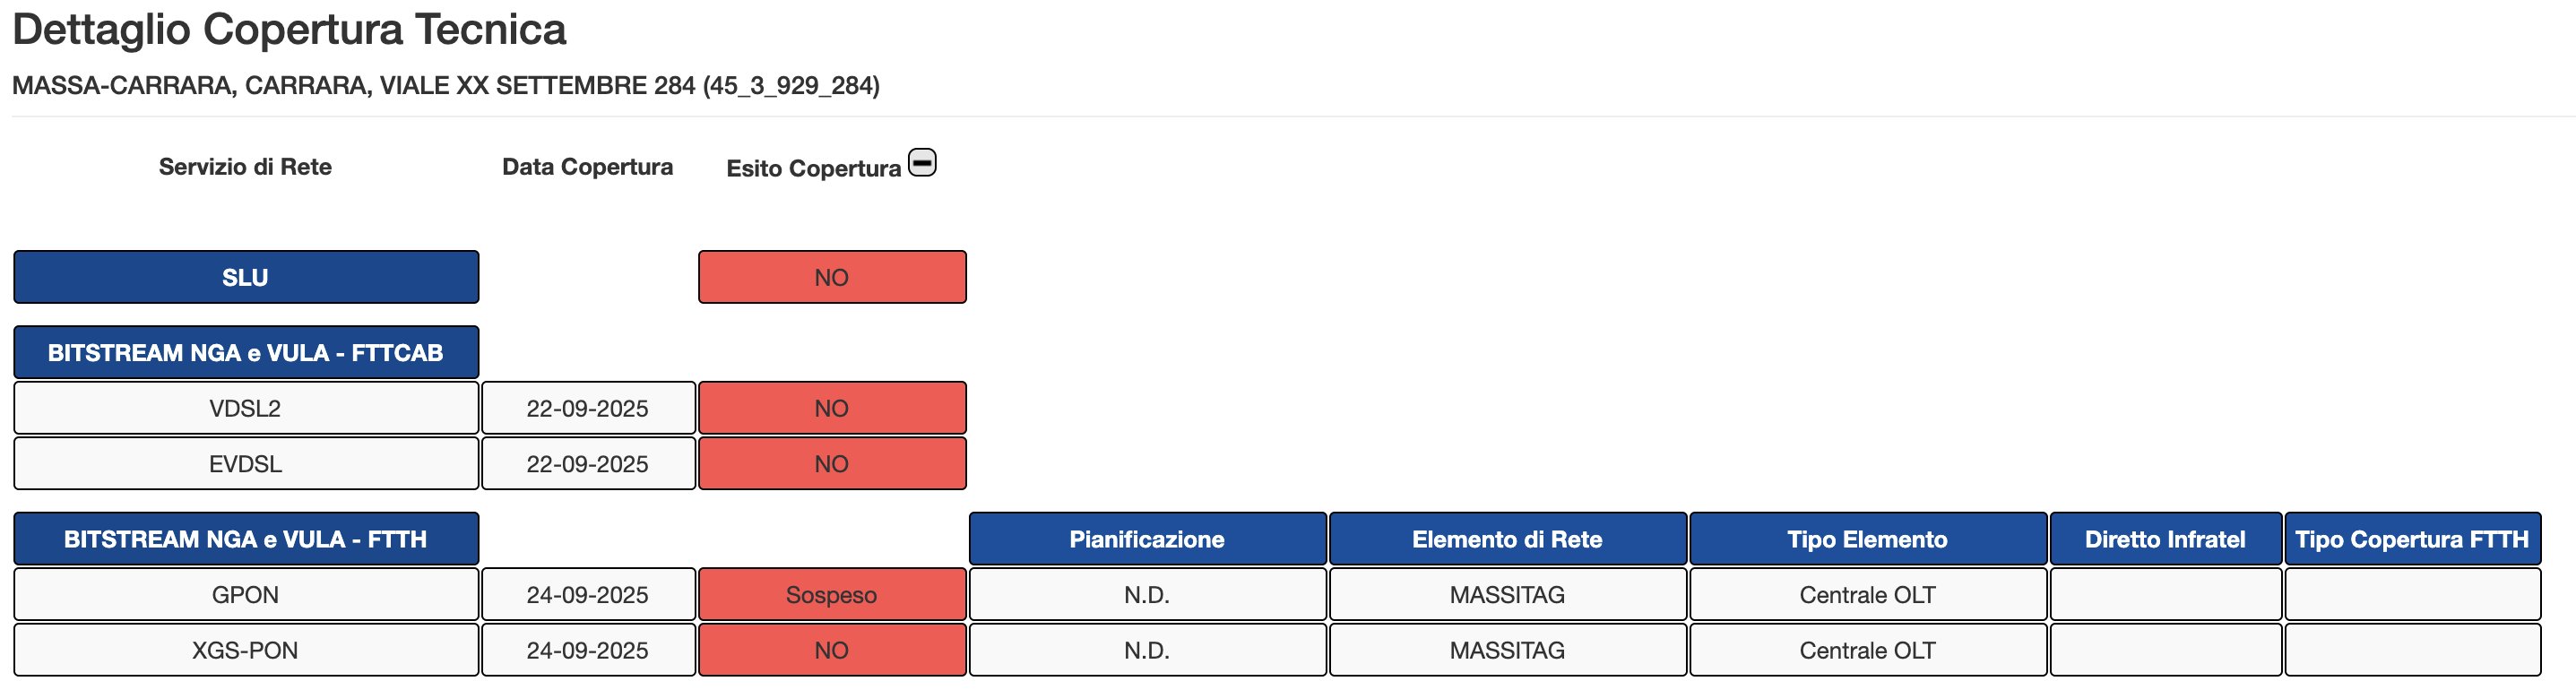This screenshot has height=690, width=2576.
Task: Click the Tipo Copertura FTTH column header
Action: coord(2411,539)
